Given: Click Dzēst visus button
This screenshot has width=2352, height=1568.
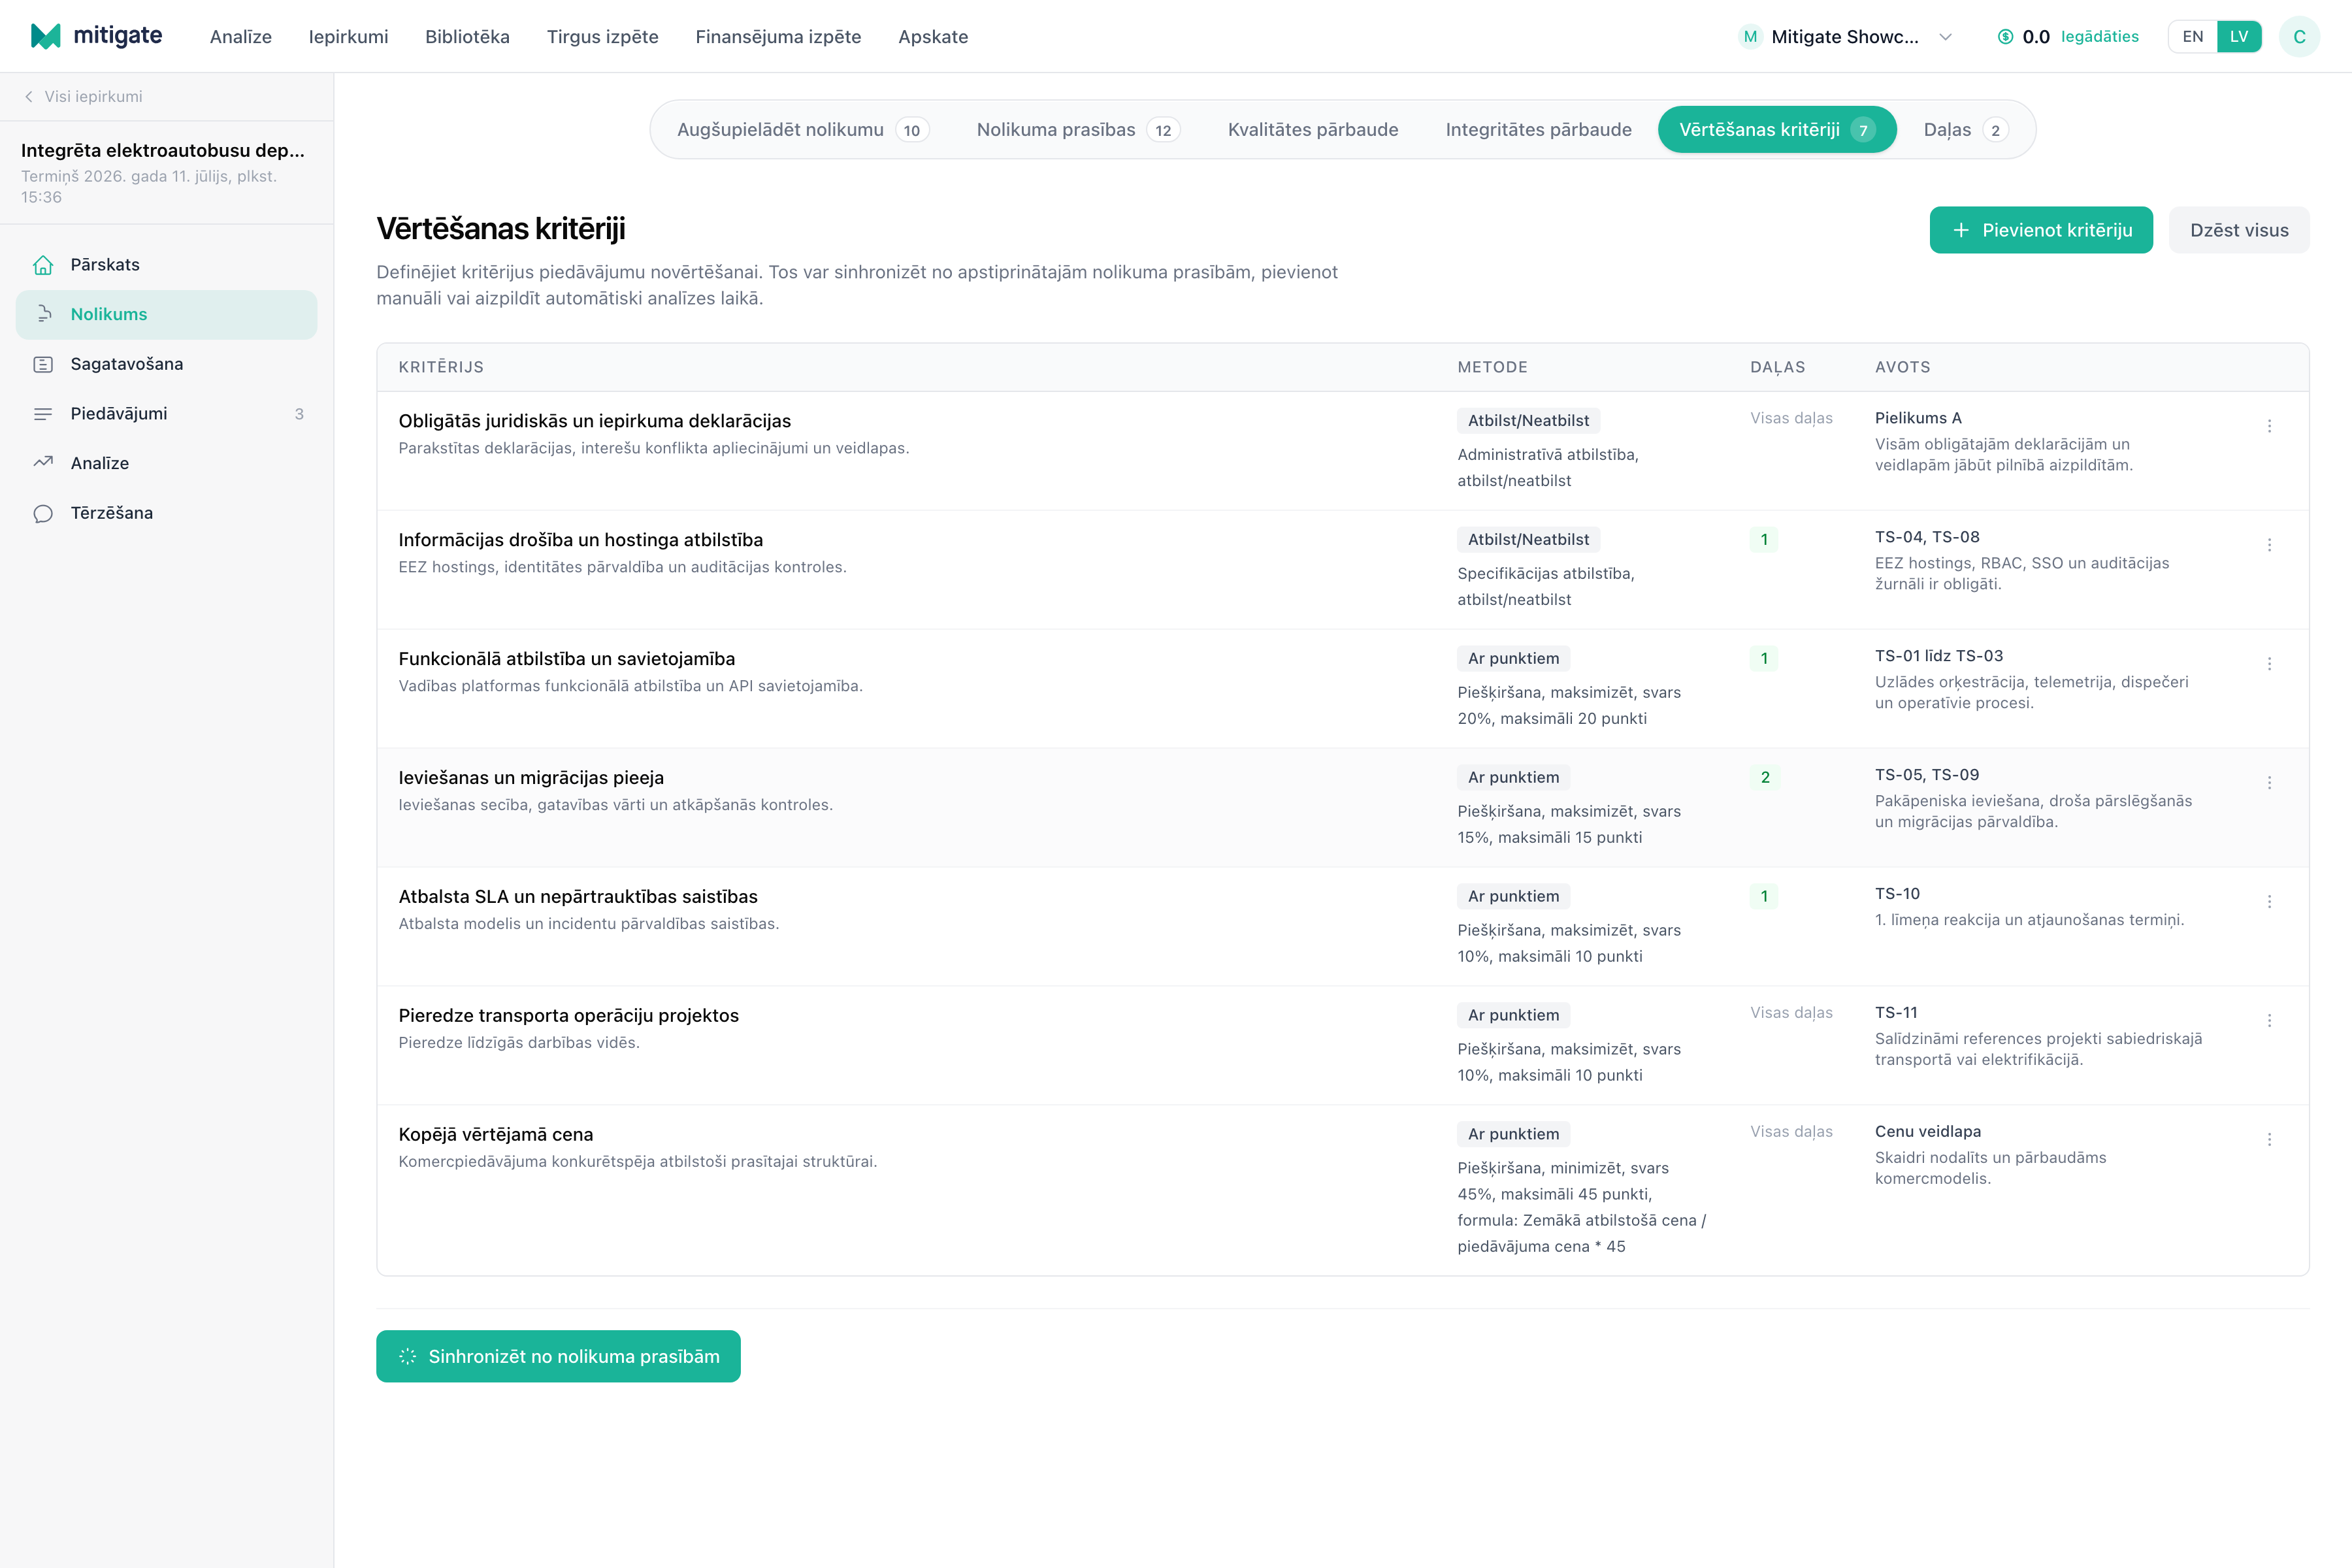Looking at the screenshot, I should click(2239, 230).
